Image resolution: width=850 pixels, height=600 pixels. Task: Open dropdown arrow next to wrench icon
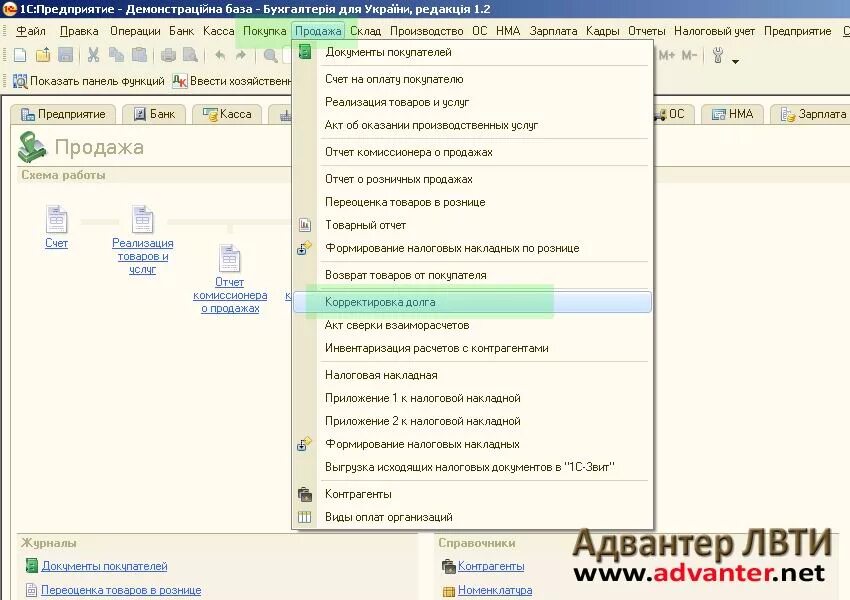[x=736, y=60]
